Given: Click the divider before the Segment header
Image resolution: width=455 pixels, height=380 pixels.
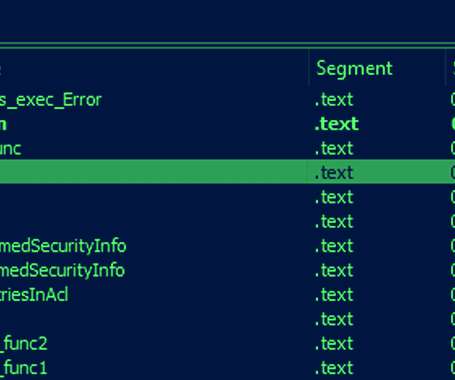Looking at the screenshot, I should pyautogui.click(x=309, y=68).
